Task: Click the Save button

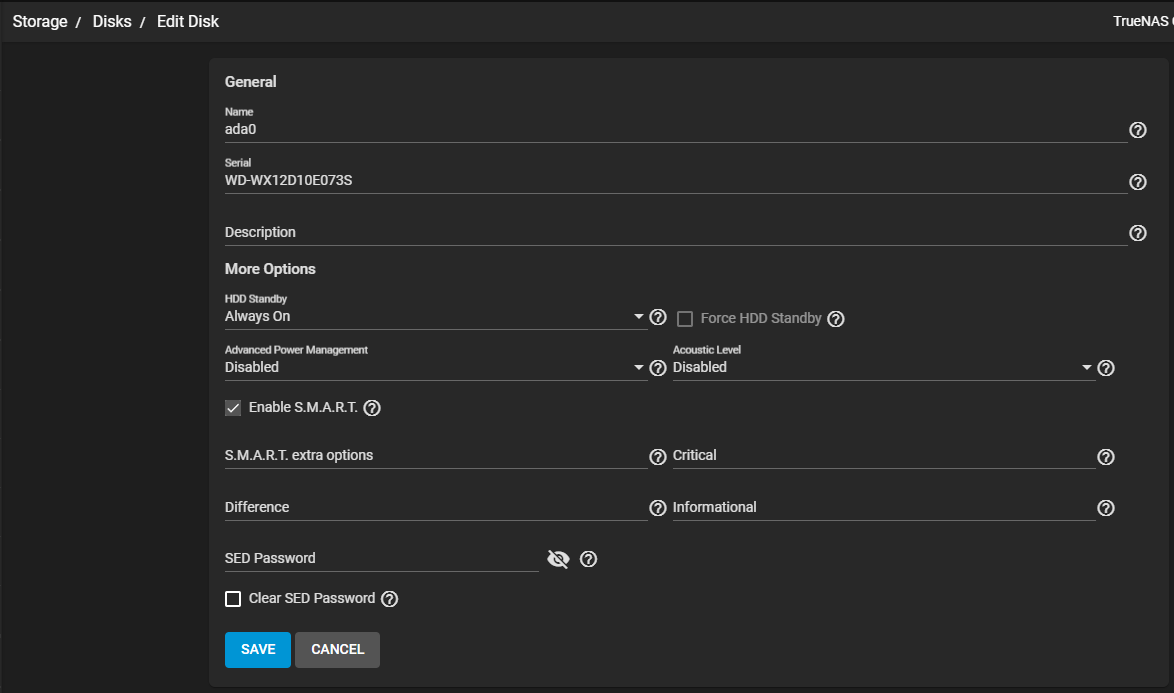Action: 257,649
